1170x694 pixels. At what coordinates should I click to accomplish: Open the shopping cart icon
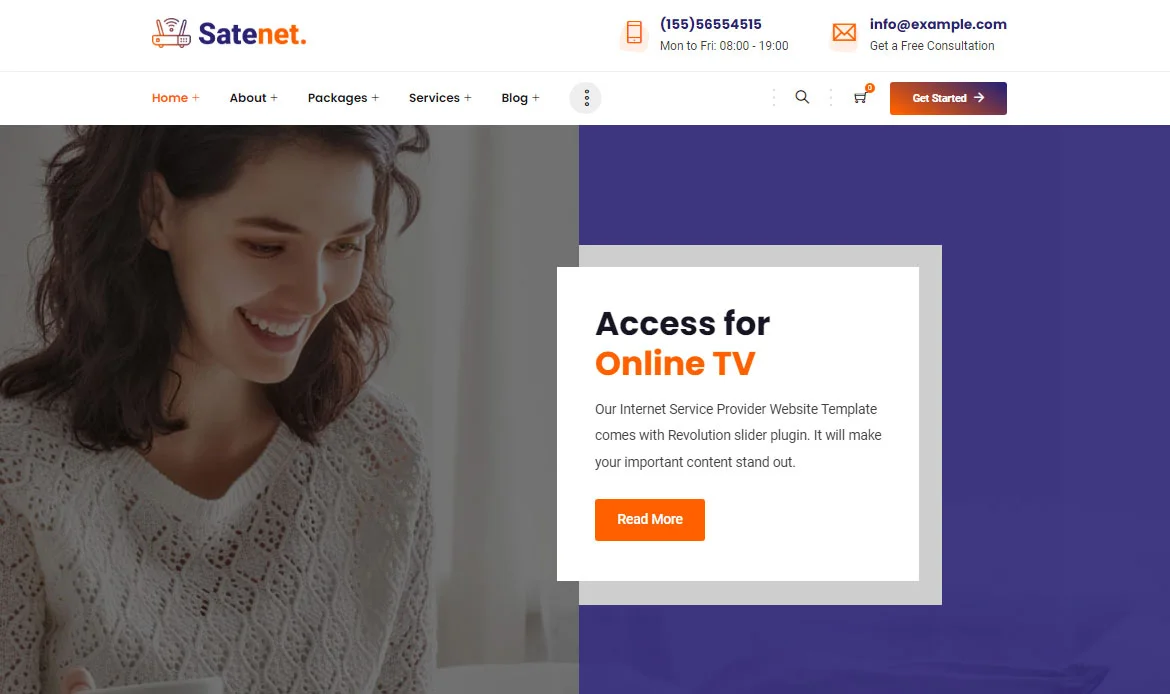tap(860, 98)
